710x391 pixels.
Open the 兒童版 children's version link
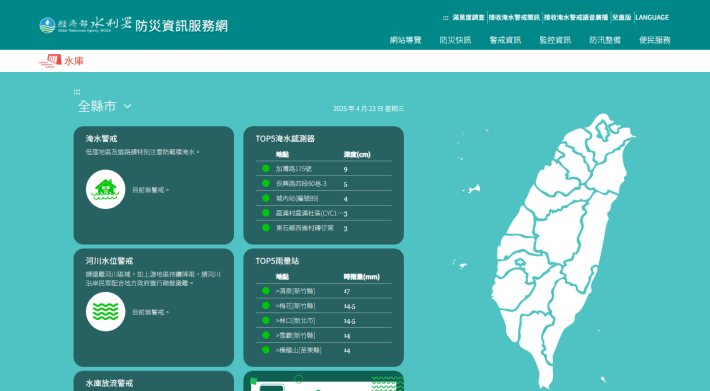[x=622, y=17]
